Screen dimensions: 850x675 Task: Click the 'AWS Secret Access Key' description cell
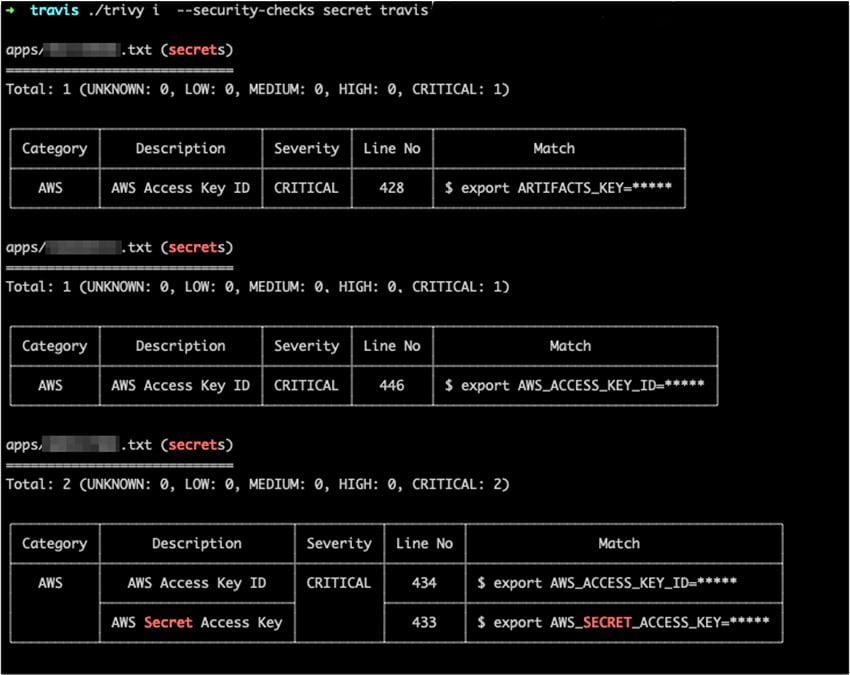[x=197, y=622]
